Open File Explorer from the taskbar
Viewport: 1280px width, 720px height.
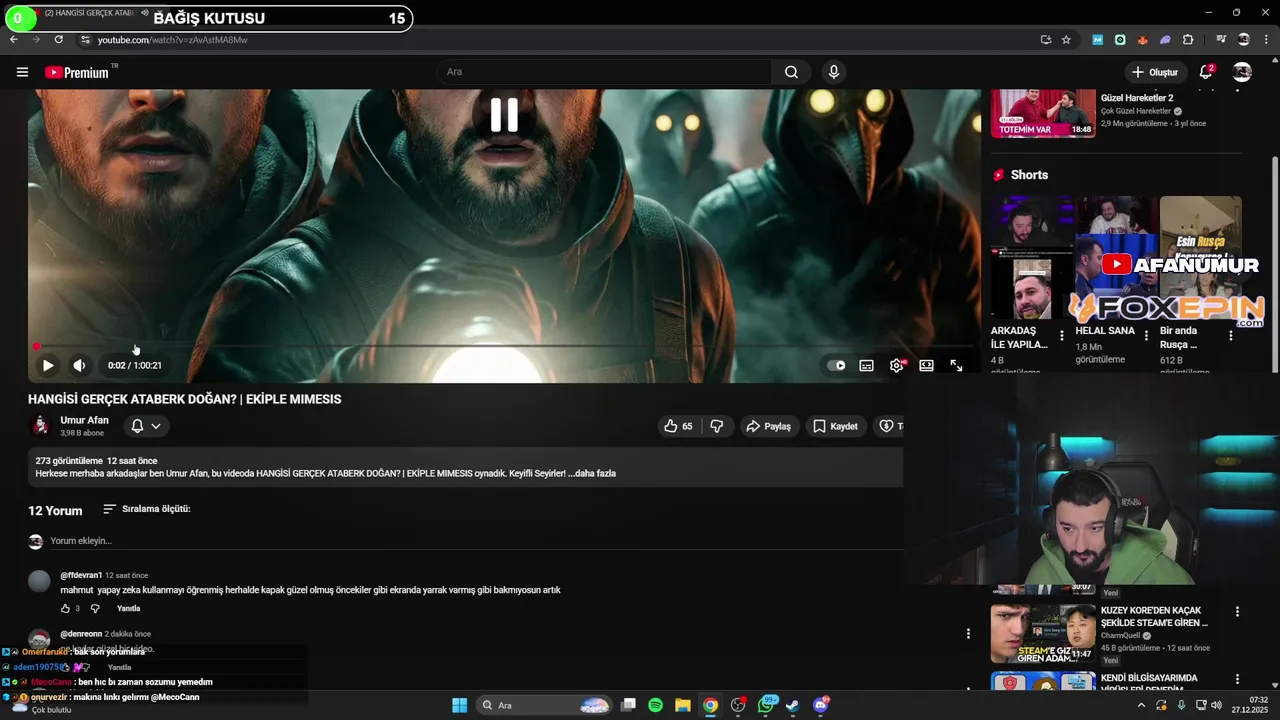(x=683, y=705)
